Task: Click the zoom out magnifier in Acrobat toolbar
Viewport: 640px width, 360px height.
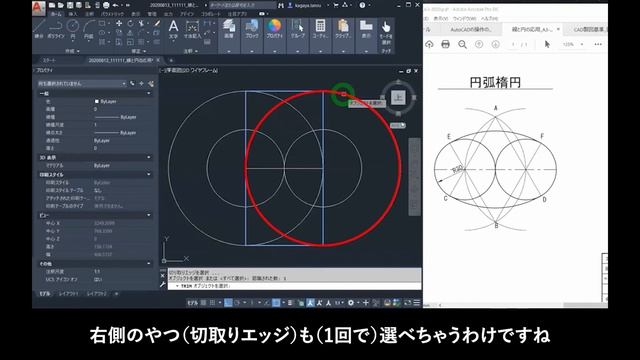Action: [x=462, y=44]
